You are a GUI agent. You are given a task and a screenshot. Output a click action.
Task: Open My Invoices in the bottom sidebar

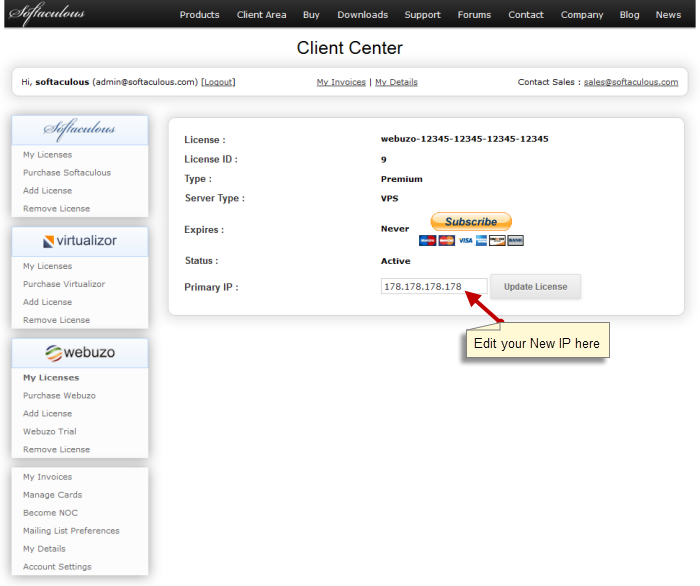pyautogui.click(x=47, y=477)
